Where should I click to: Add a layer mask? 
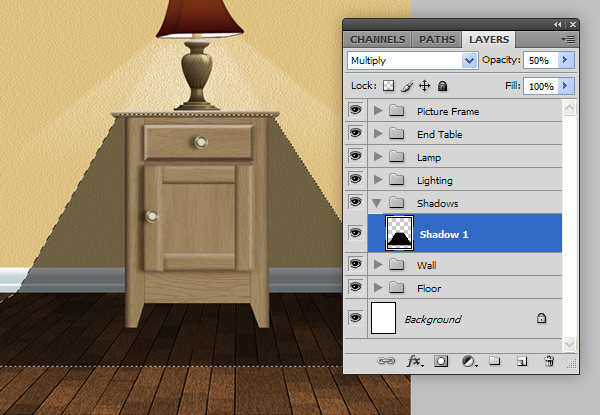tap(441, 362)
